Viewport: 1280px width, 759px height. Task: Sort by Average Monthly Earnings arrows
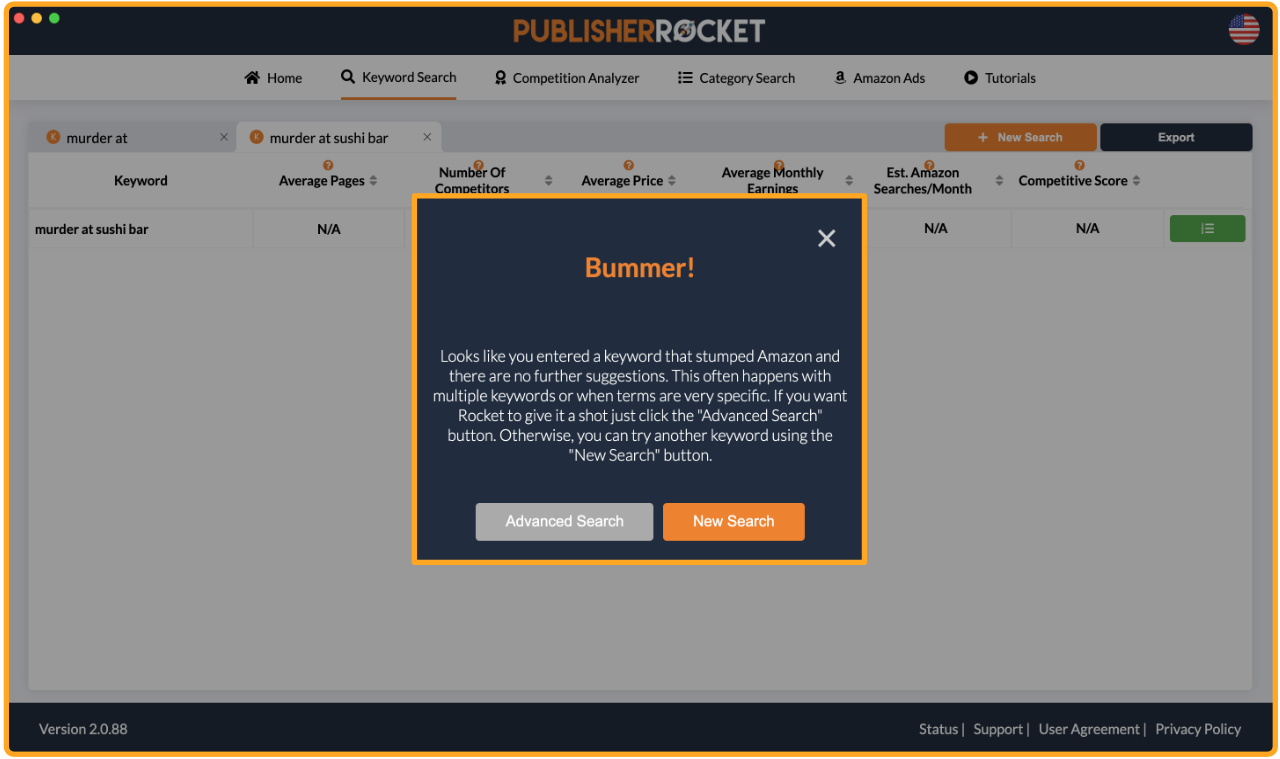(x=849, y=181)
